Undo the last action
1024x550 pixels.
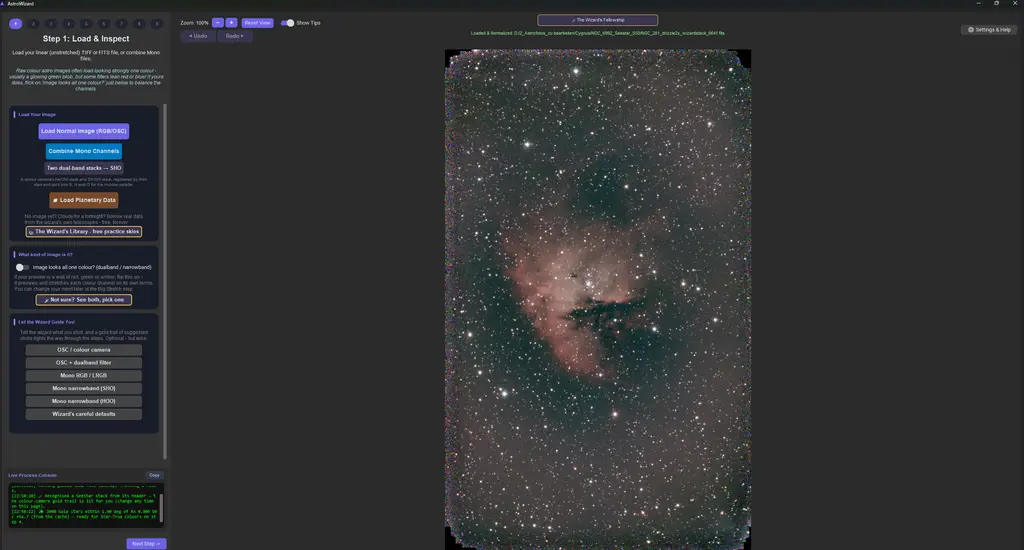[198, 36]
